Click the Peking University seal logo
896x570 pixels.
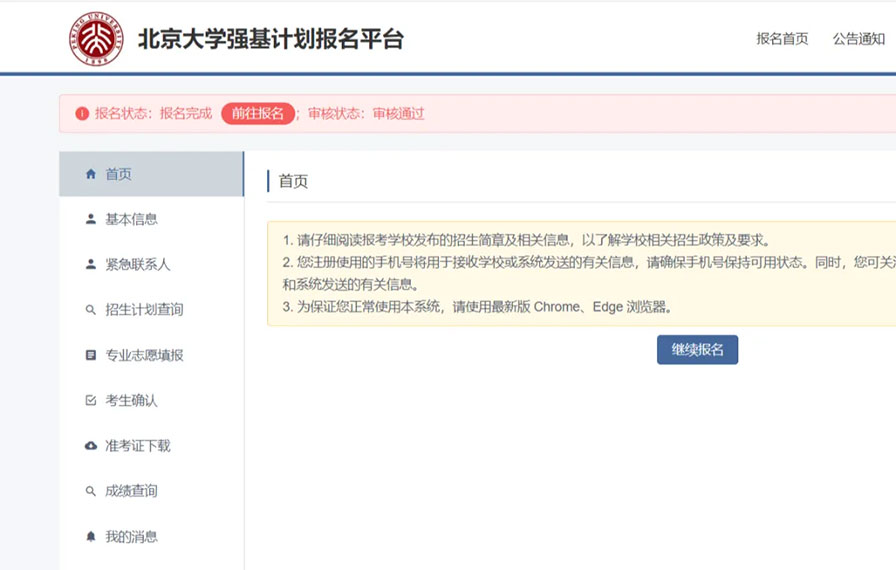coord(96,39)
